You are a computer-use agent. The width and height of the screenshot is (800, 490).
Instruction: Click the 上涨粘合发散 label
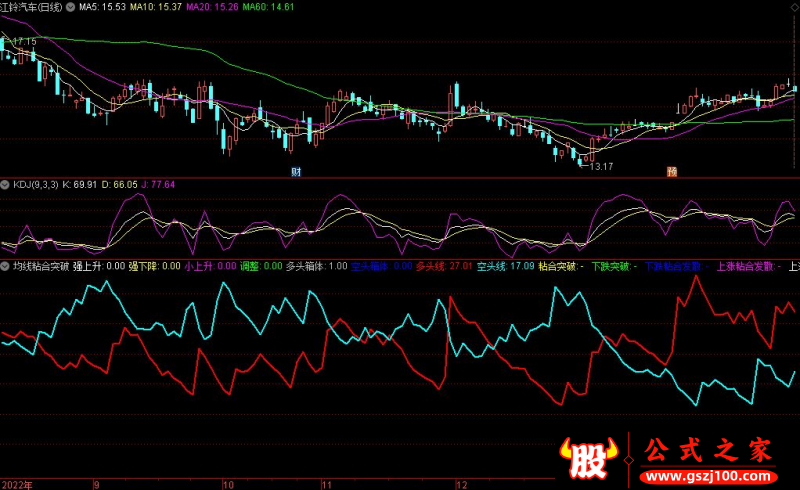coord(745,266)
